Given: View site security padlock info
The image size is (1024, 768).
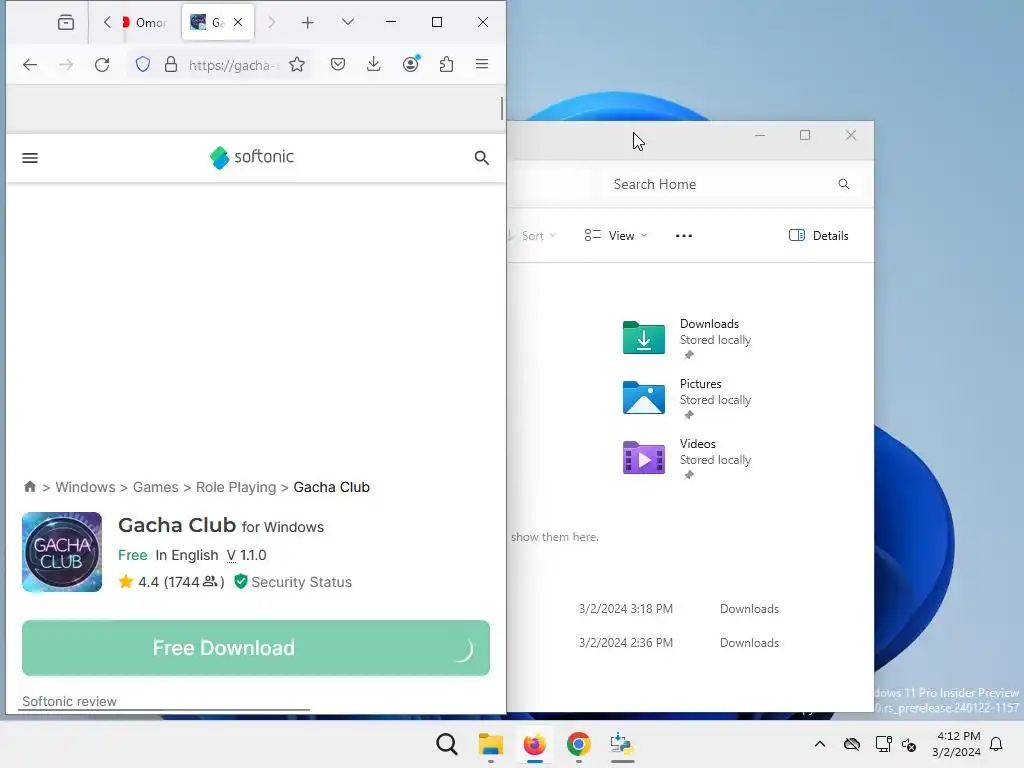Looking at the screenshot, I should click(x=171, y=65).
